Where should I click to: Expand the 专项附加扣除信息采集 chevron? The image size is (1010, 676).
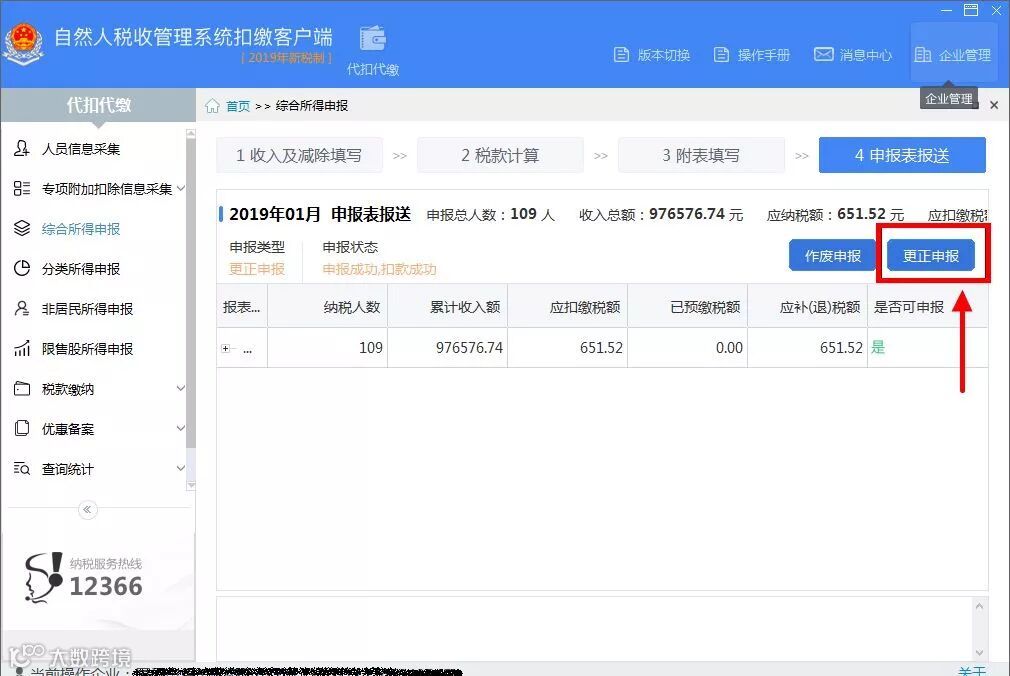[x=180, y=188]
